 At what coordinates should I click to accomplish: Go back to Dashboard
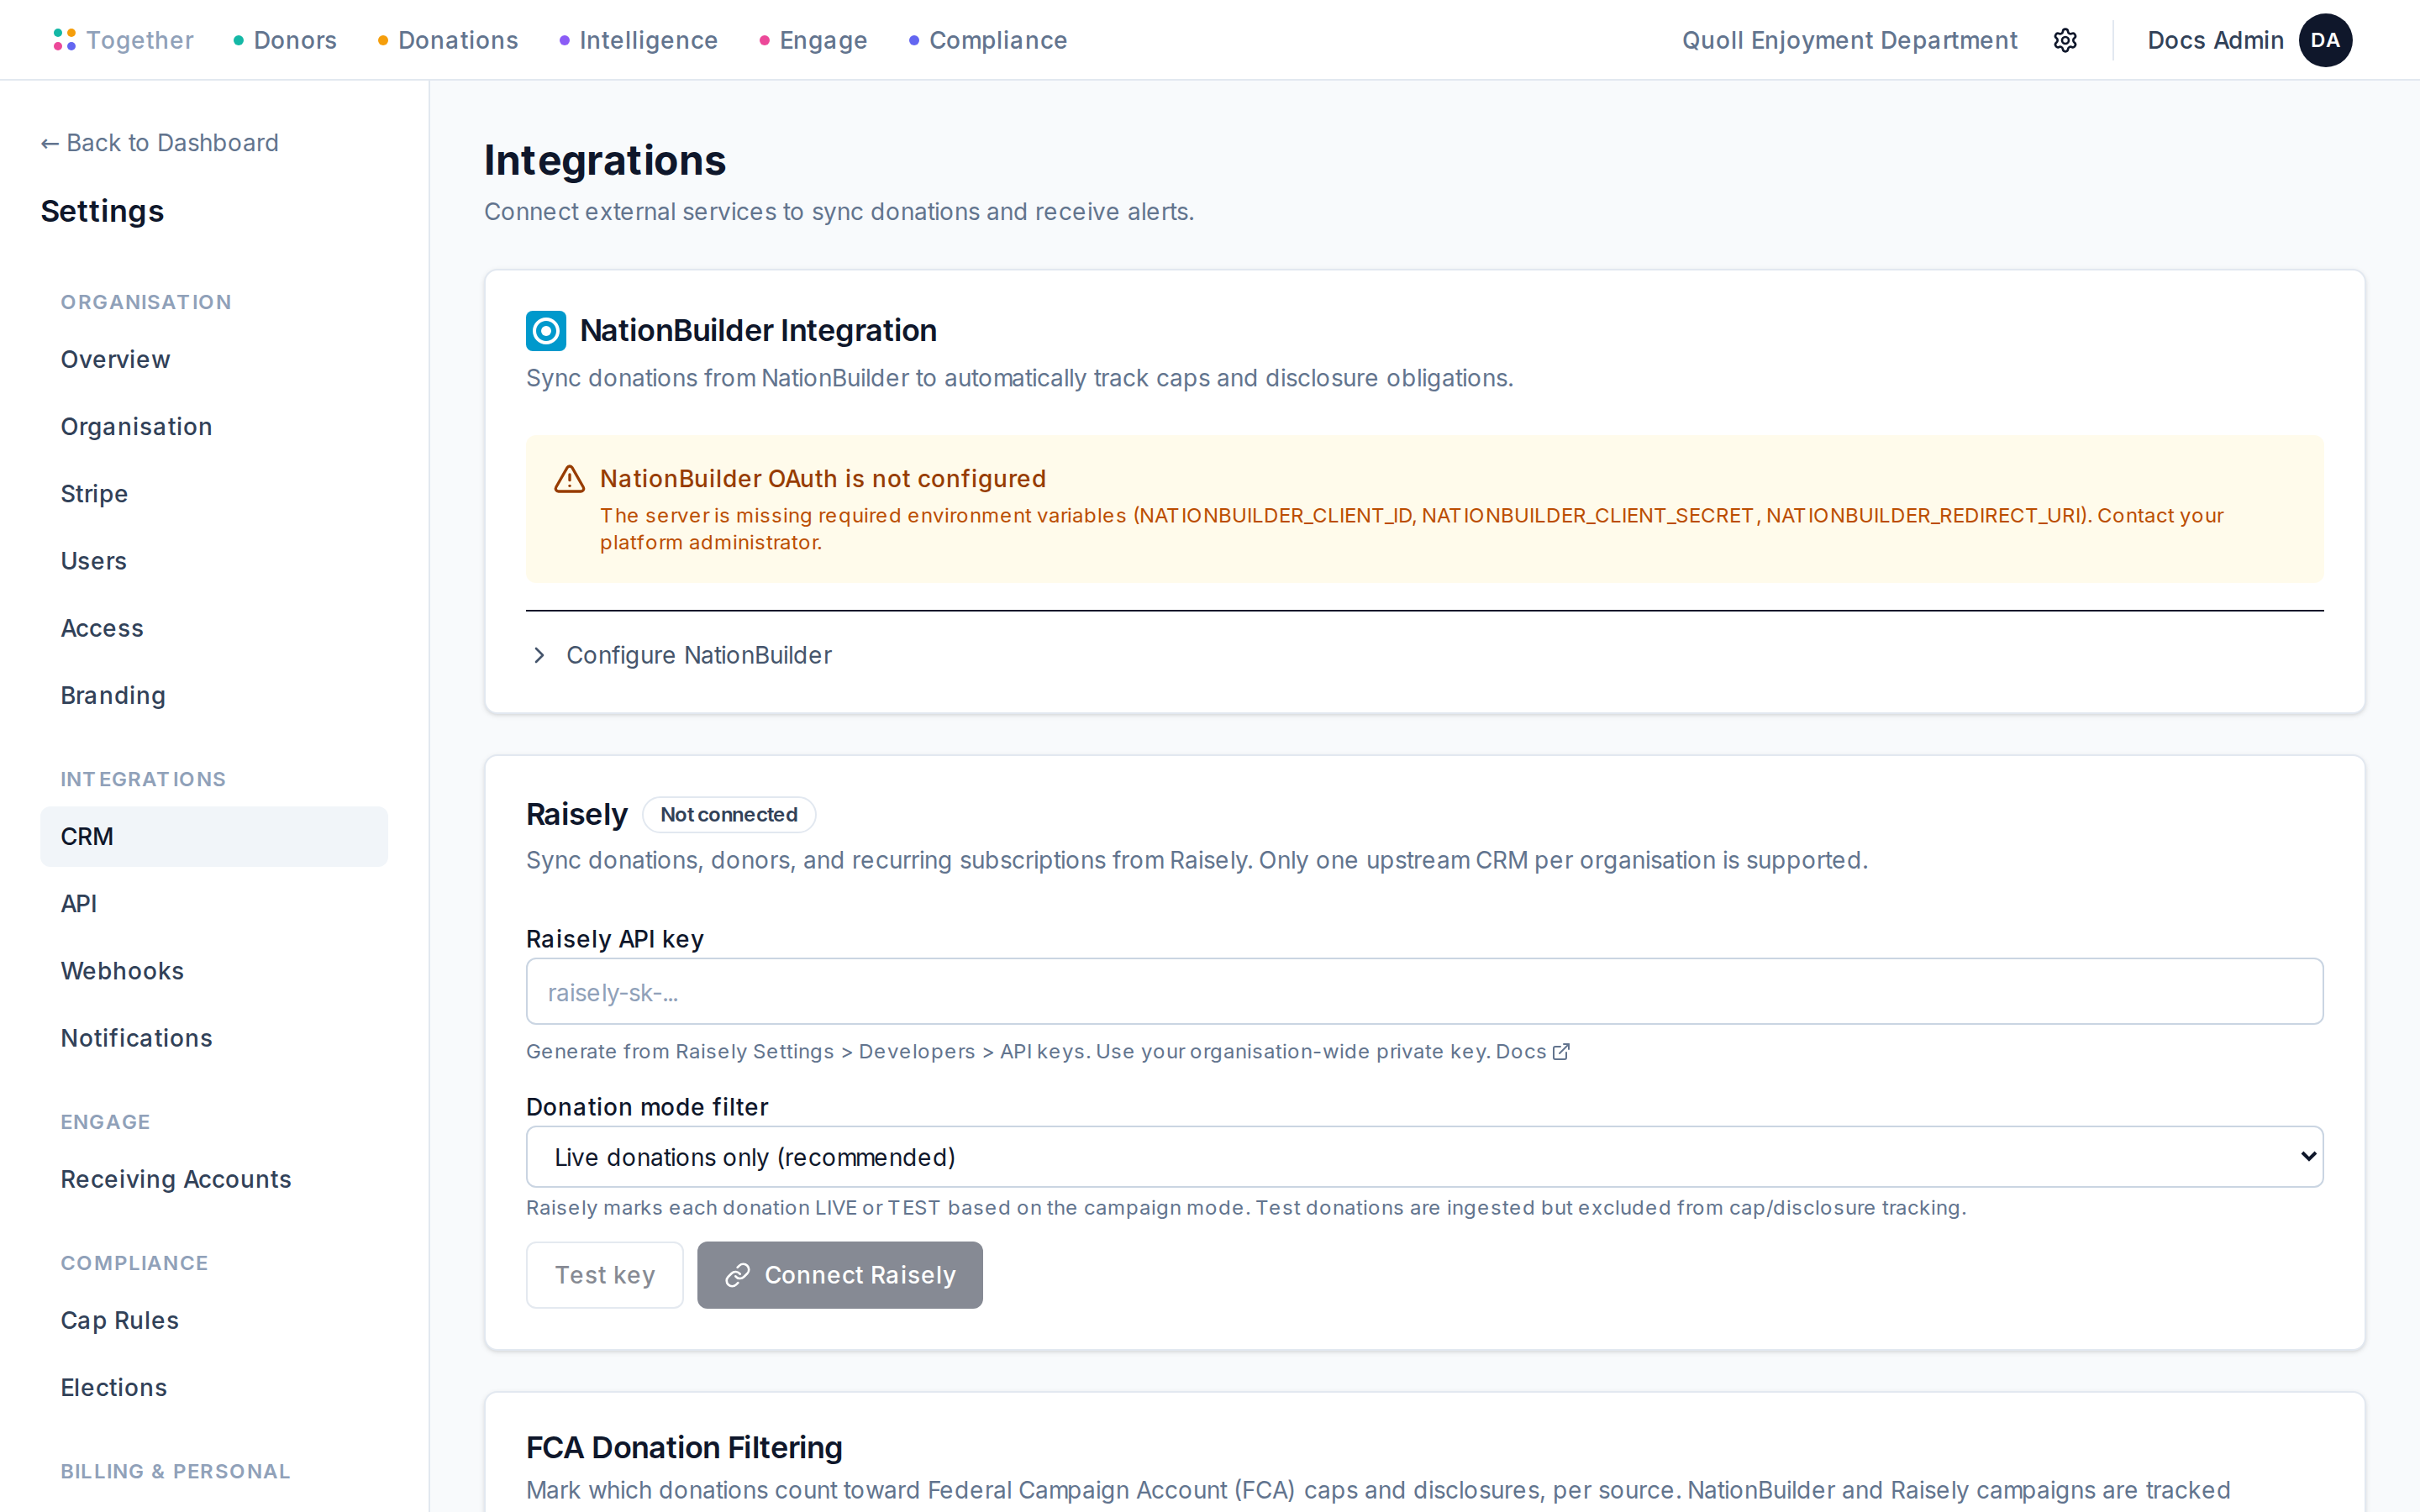coord(160,143)
